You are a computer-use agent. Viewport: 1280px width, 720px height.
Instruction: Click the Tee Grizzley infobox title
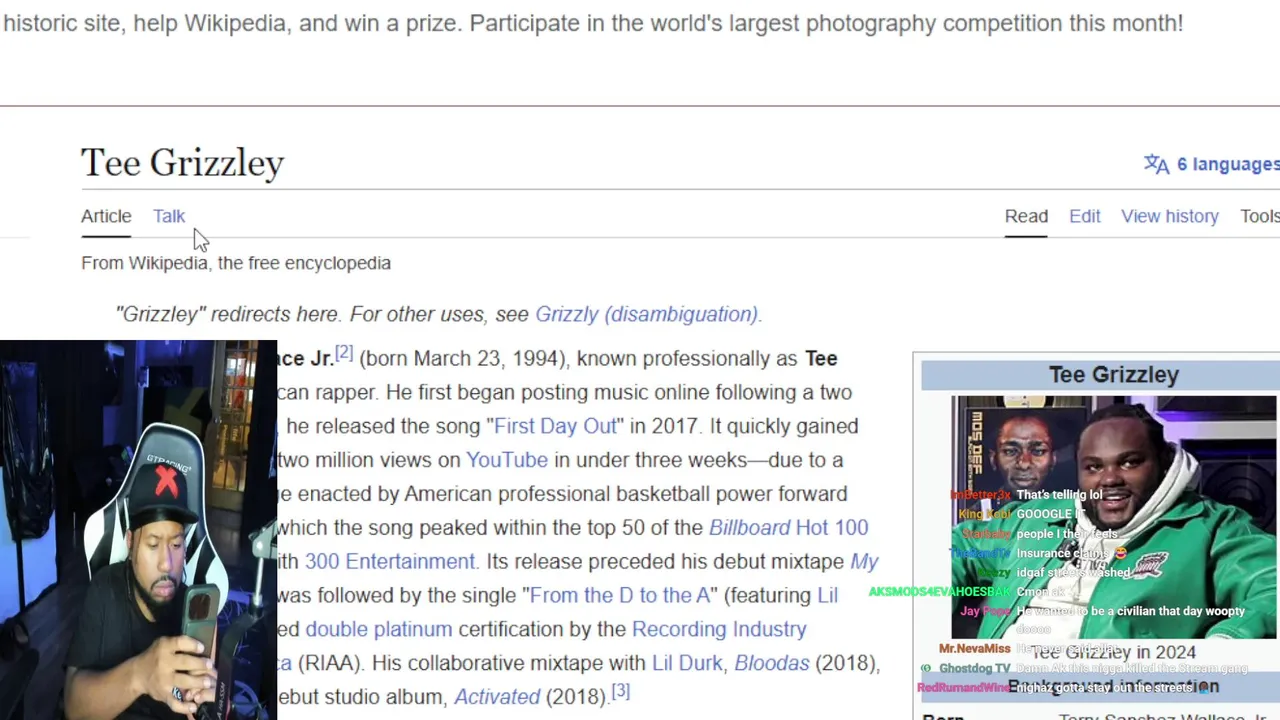(x=1113, y=375)
